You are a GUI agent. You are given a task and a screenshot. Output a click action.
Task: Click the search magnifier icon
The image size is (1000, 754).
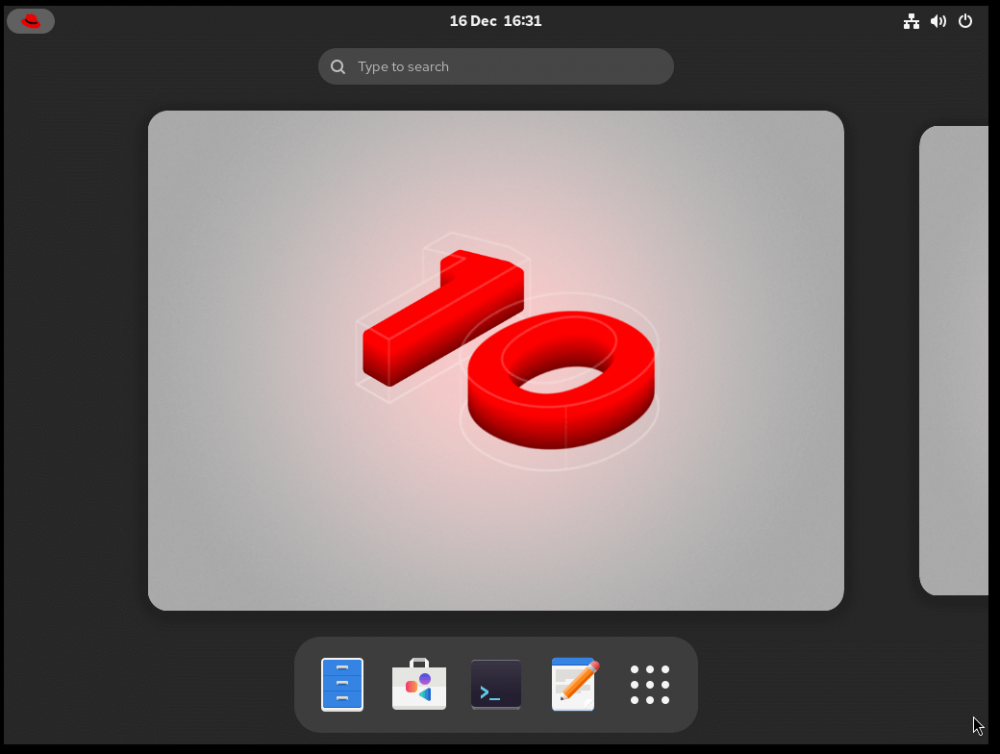[338, 66]
